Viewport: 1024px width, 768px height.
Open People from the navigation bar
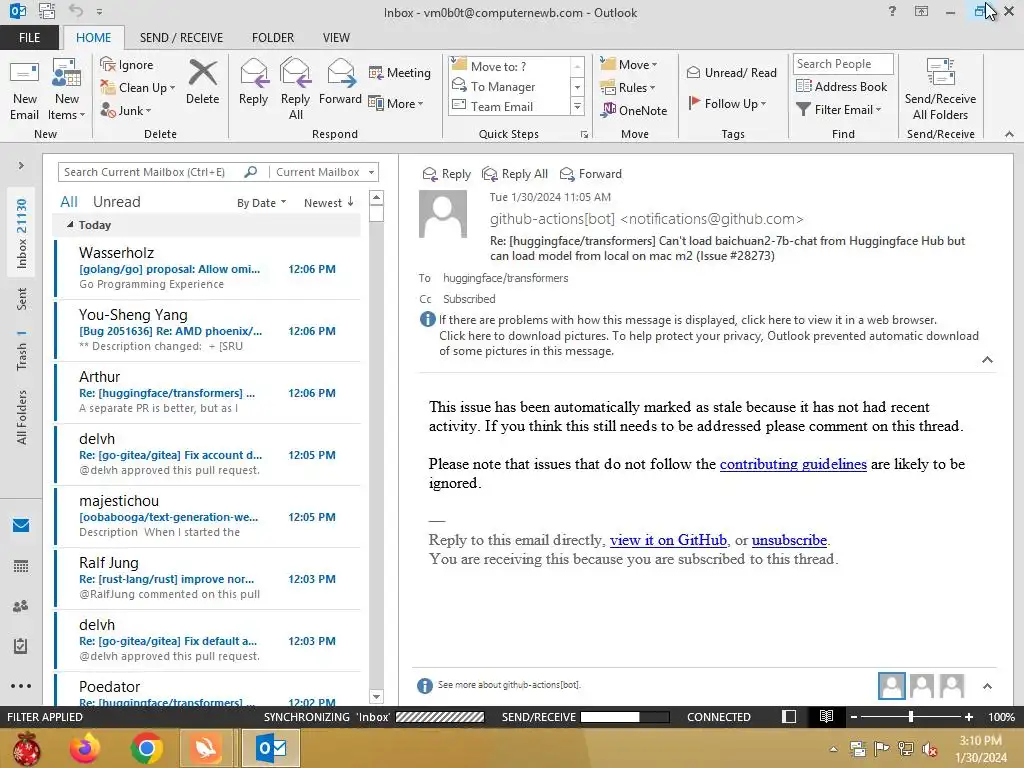tap(21, 606)
